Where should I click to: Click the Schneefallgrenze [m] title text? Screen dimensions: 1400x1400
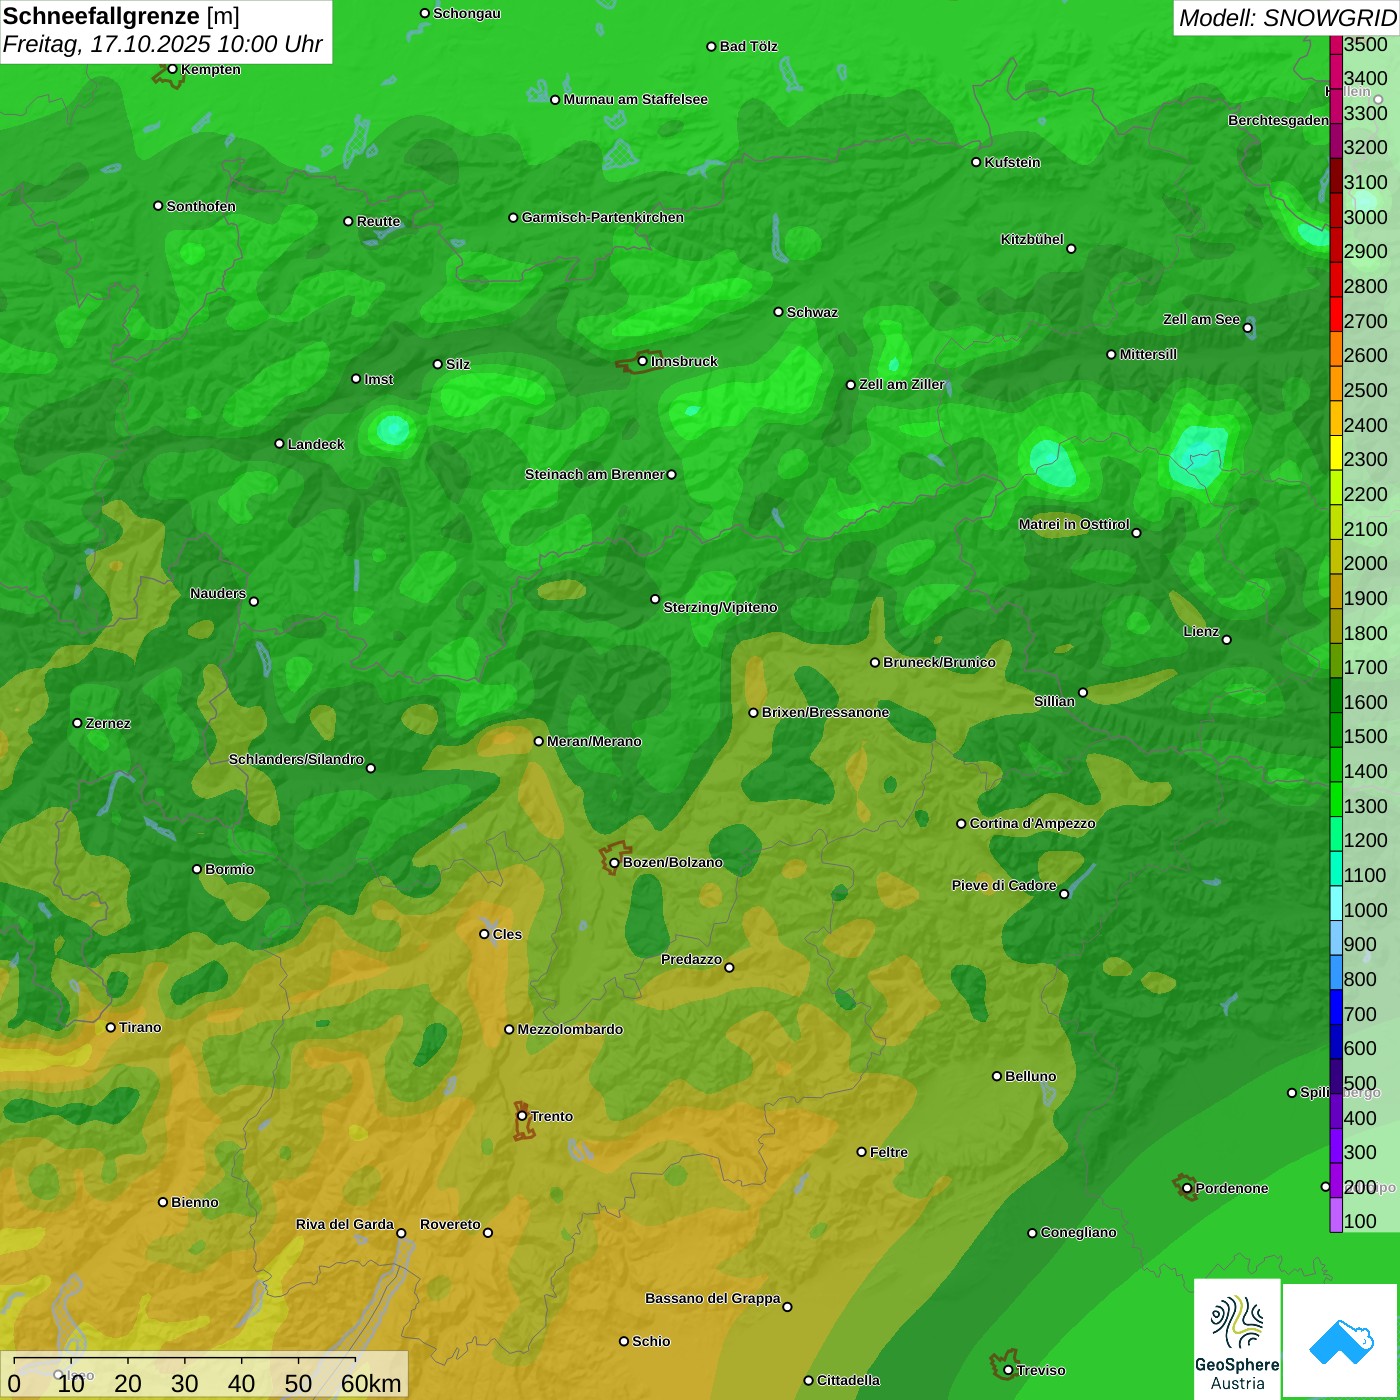(x=121, y=16)
